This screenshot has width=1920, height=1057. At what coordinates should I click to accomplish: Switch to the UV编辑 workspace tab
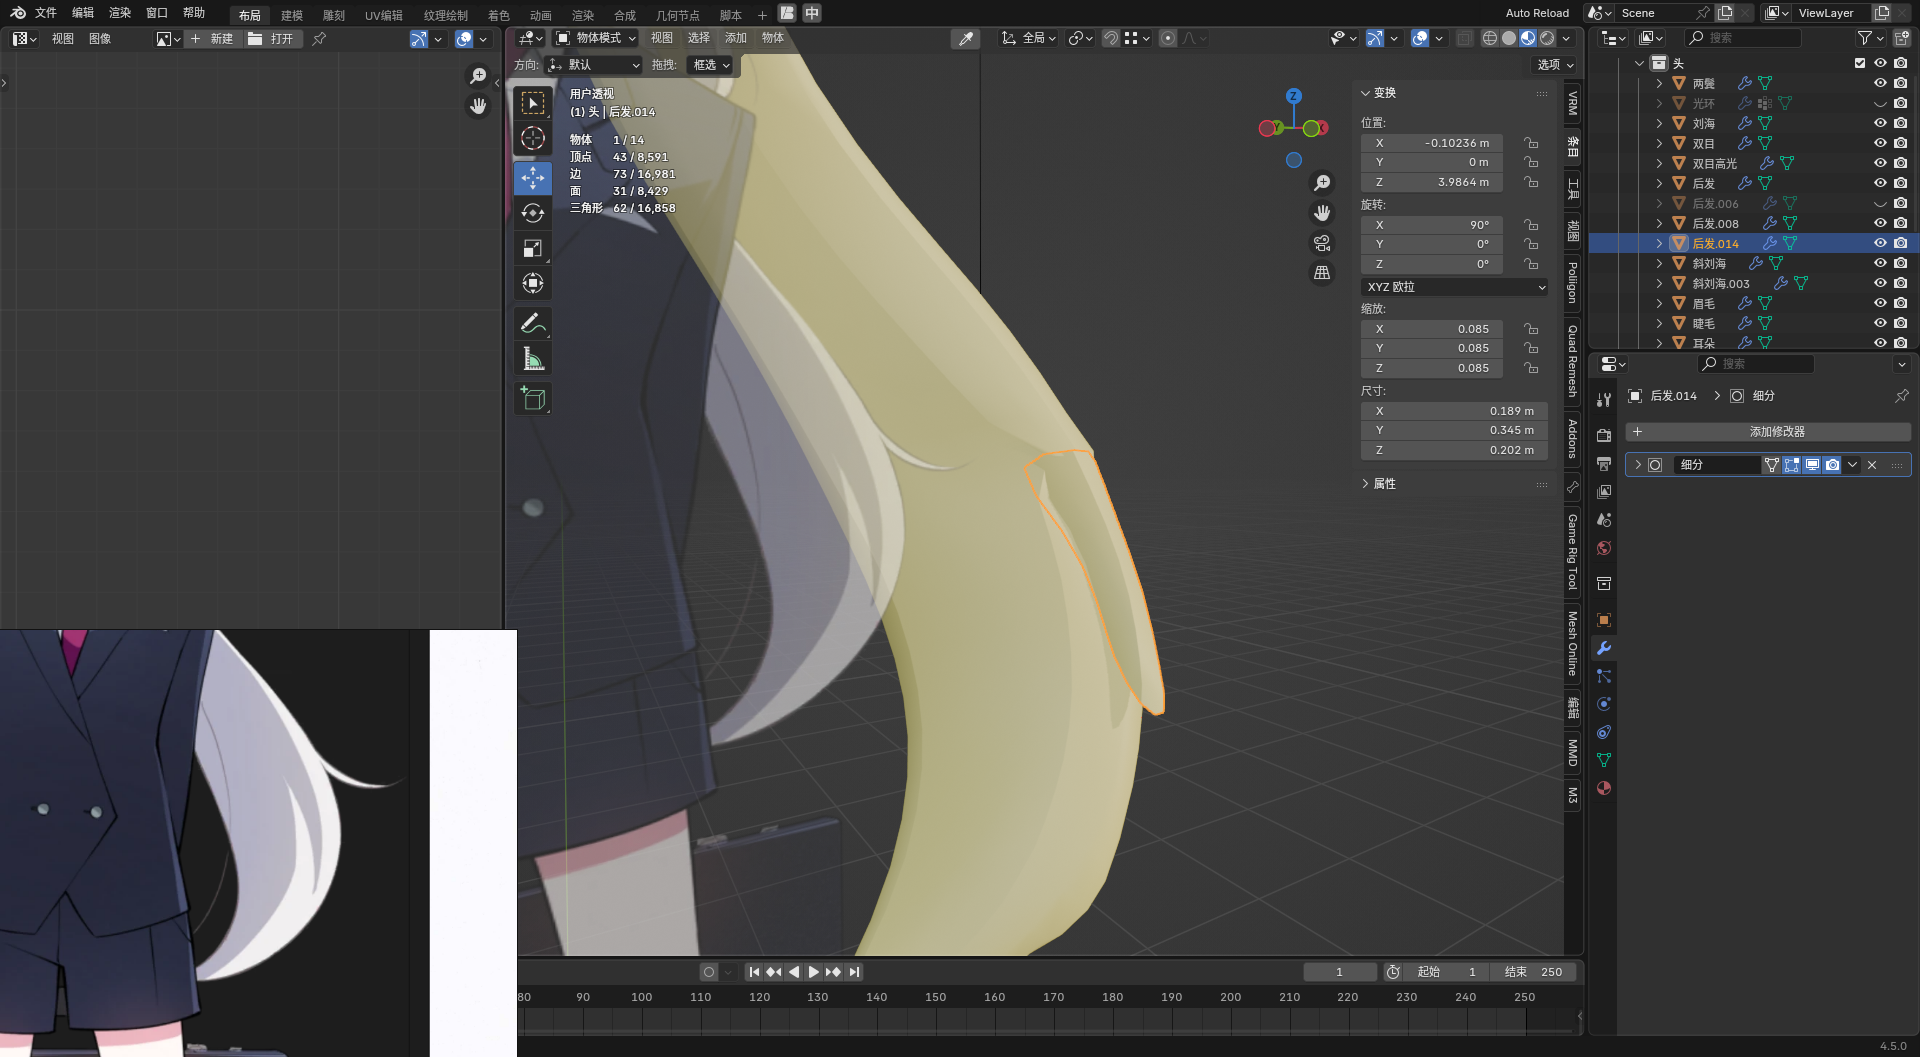(383, 15)
